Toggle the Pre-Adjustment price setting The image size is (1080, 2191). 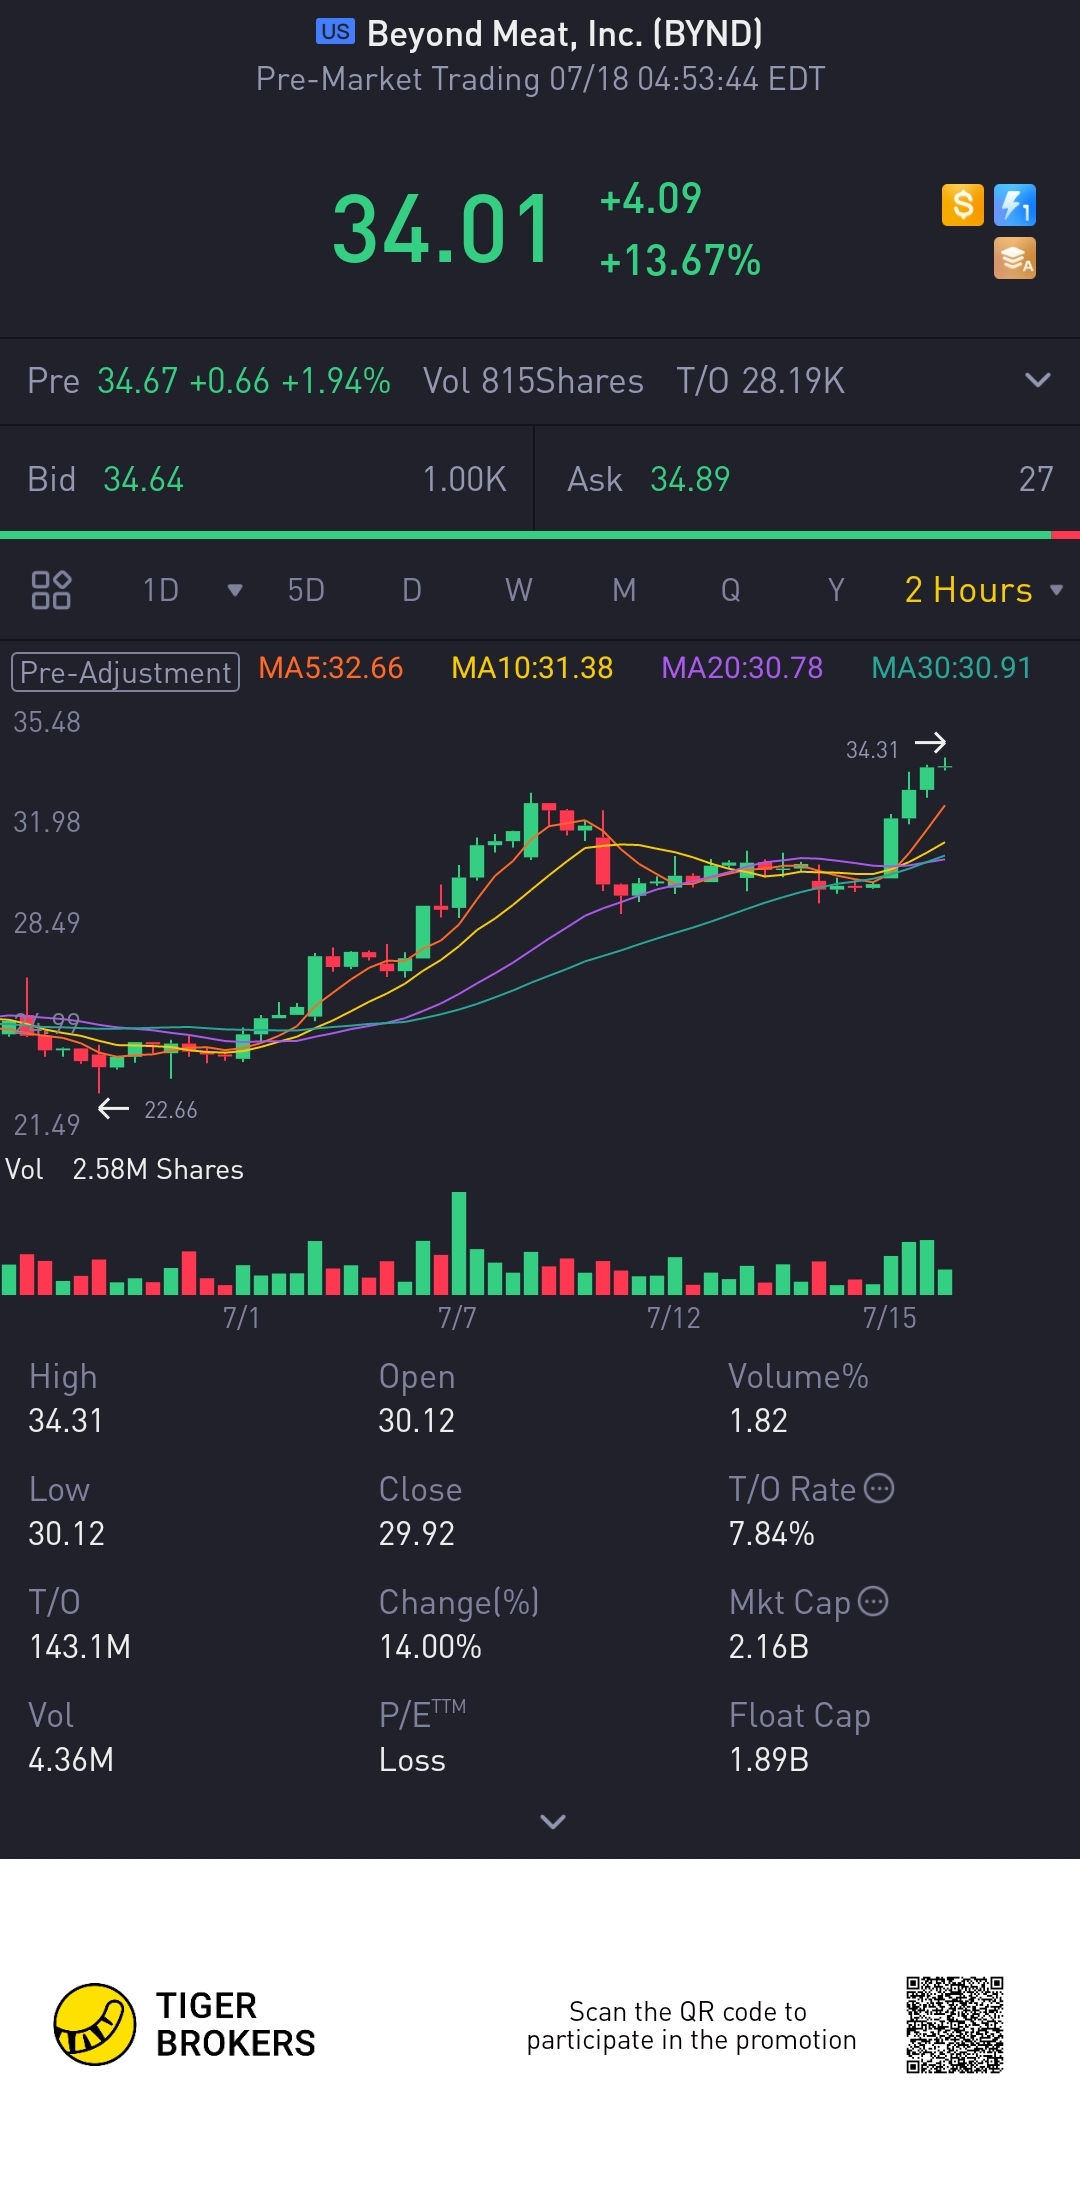125,672
